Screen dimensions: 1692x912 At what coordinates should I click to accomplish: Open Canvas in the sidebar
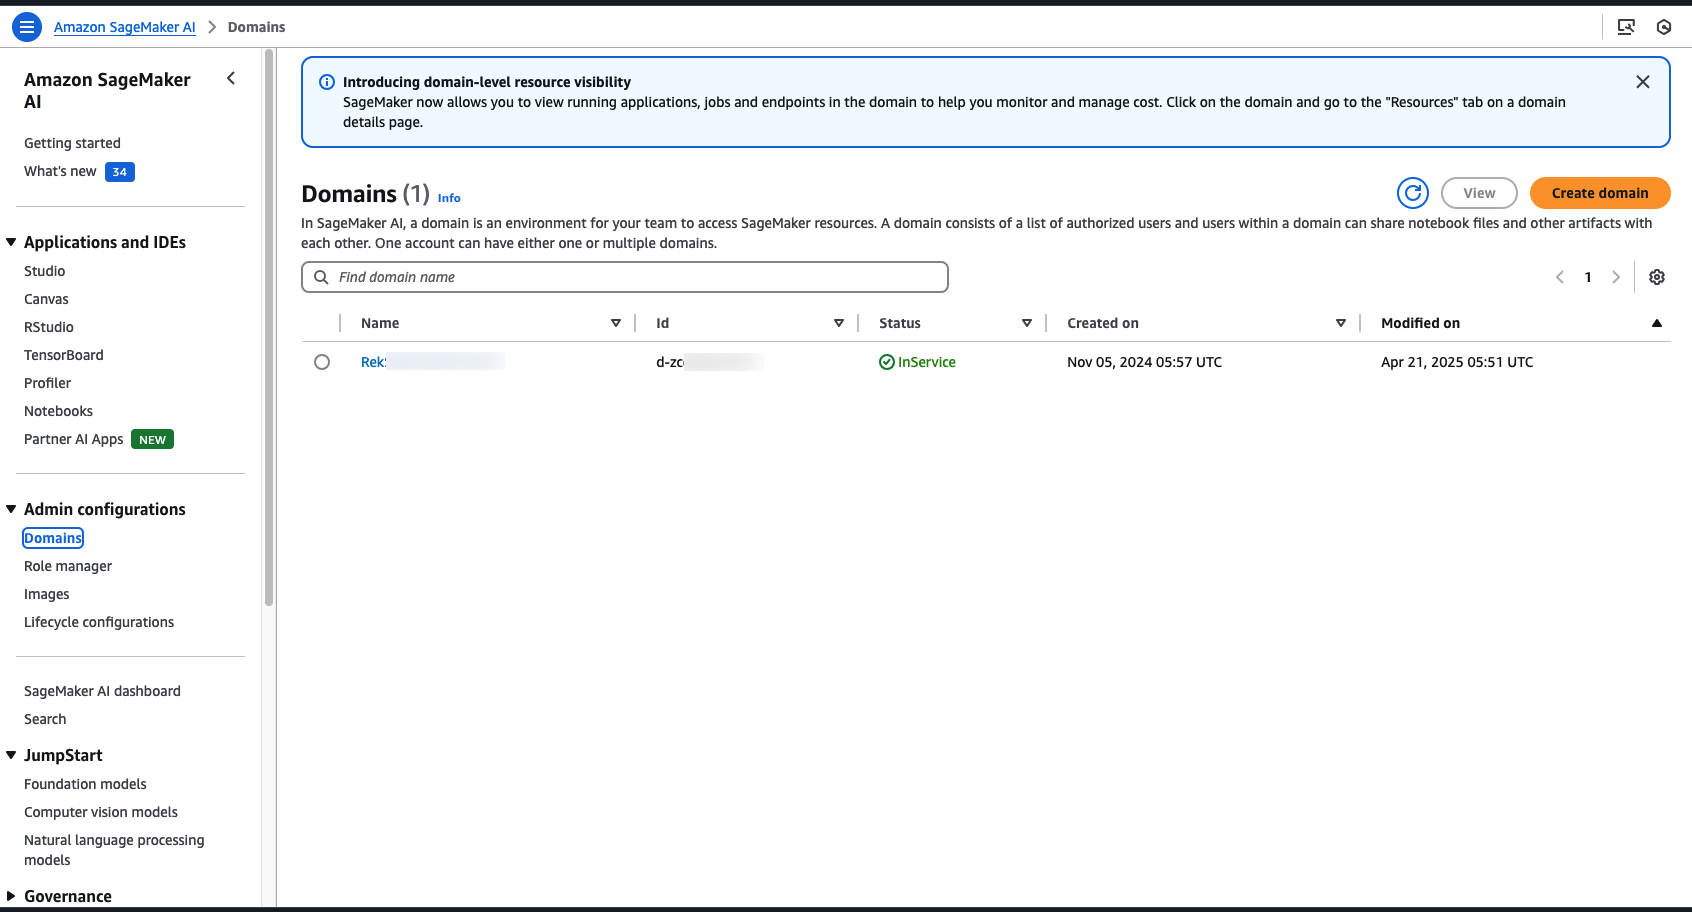pyautogui.click(x=46, y=299)
